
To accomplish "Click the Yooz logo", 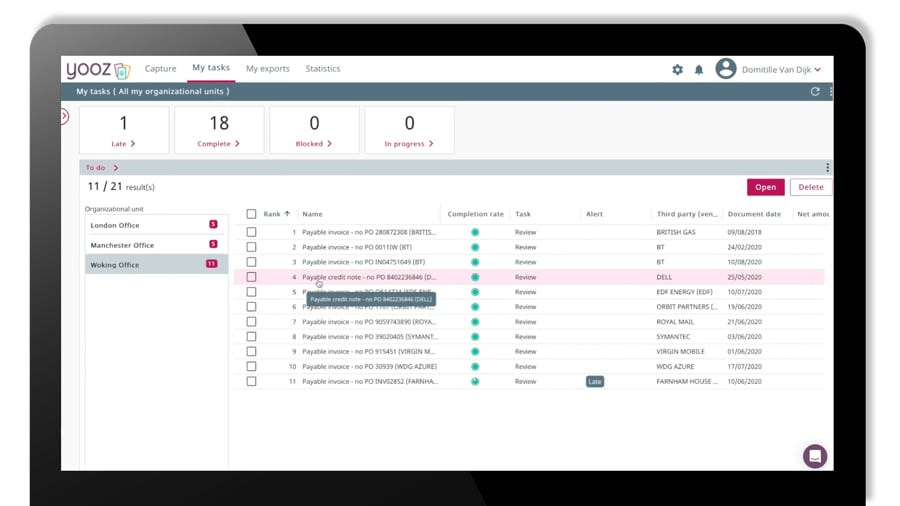I will [x=98, y=70].
